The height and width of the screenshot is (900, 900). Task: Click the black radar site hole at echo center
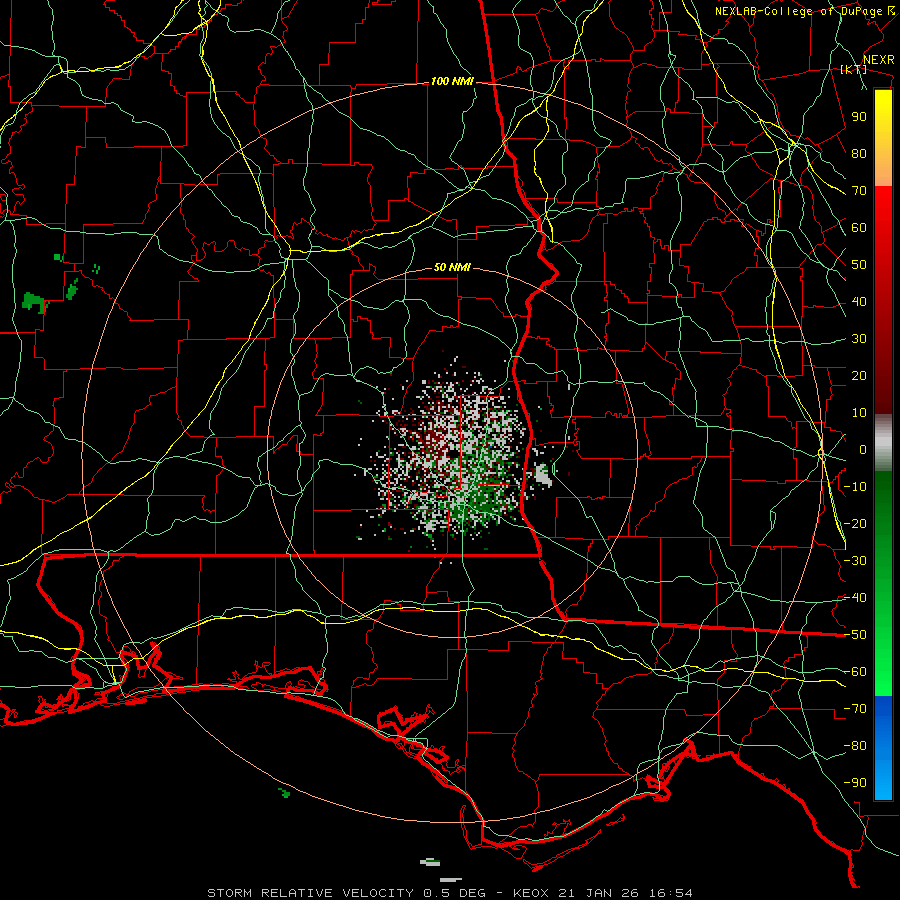(x=453, y=454)
